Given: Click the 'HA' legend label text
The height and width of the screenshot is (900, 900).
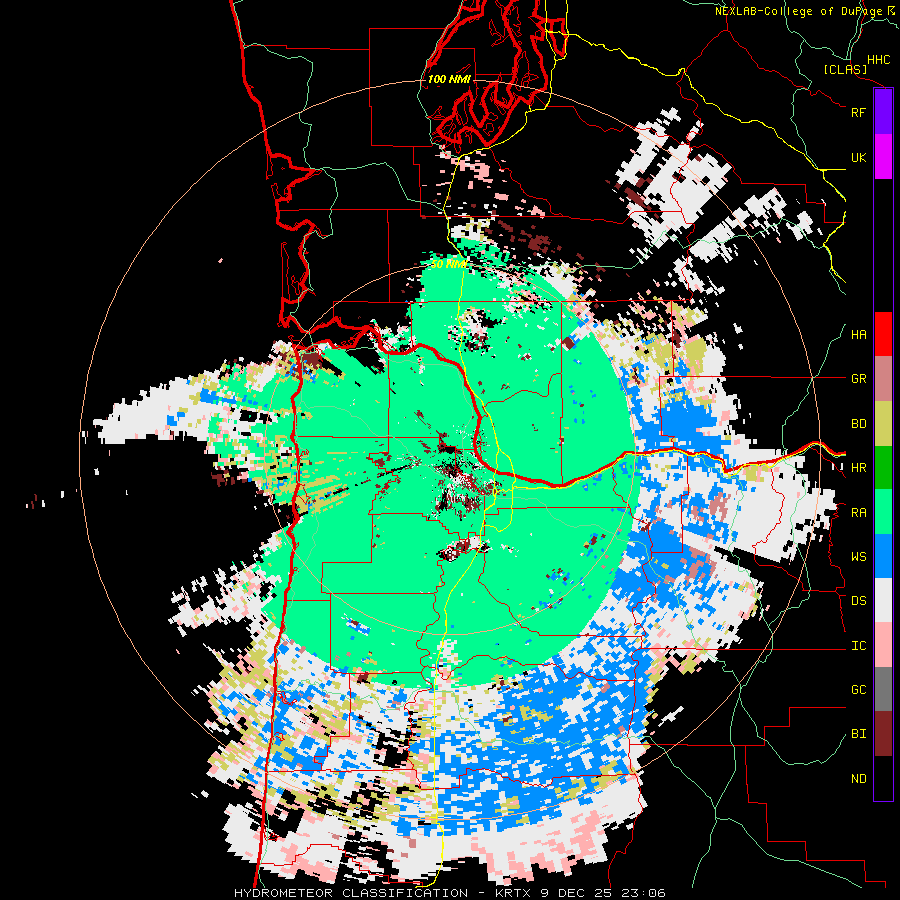Looking at the screenshot, I should click(x=858, y=335).
